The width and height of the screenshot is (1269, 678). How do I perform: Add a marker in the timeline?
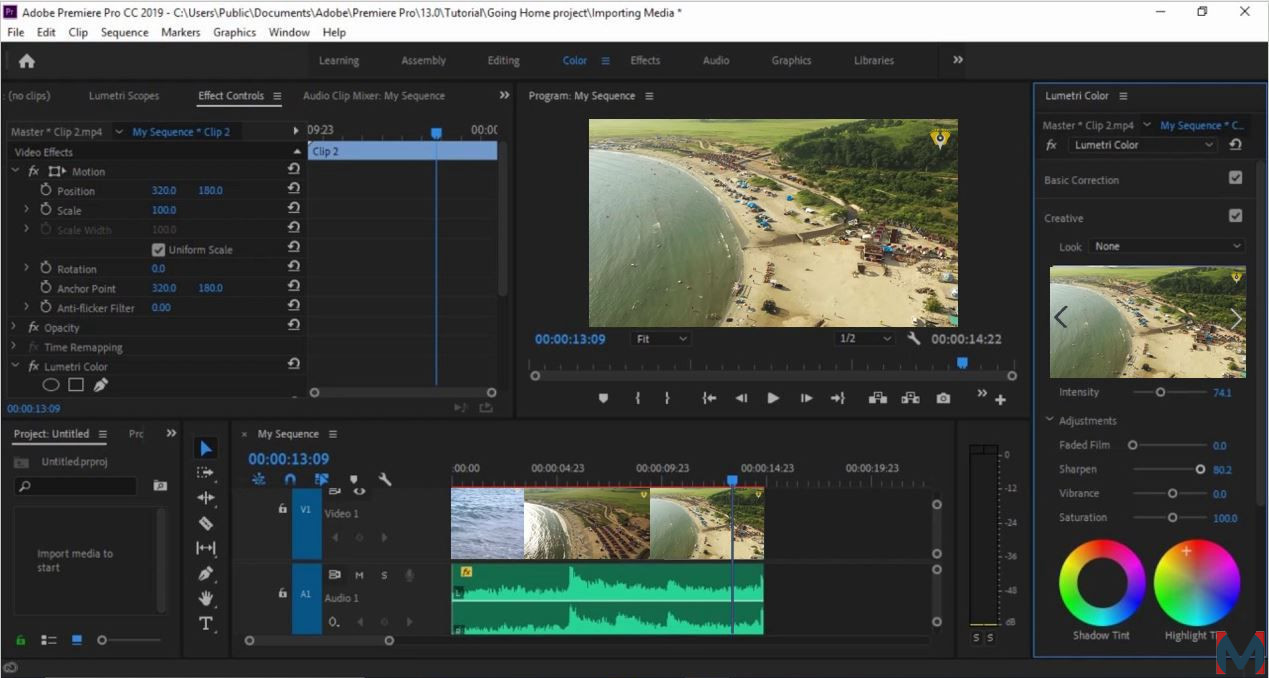[354, 480]
